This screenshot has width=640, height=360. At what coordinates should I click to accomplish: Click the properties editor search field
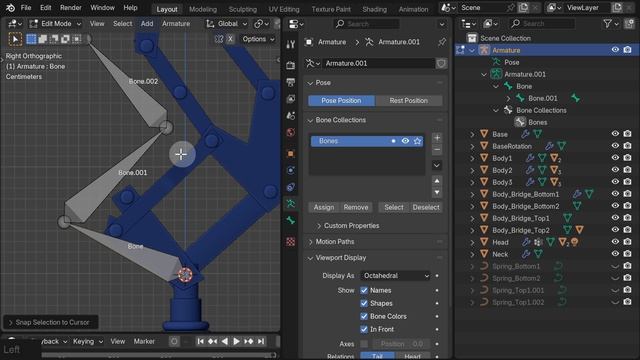[366, 24]
